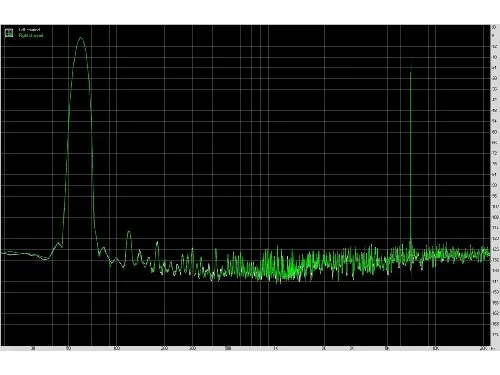Click the 30 label at the frequency axis start
The height and width of the screenshot is (375, 500).
click(x=33, y=349)
